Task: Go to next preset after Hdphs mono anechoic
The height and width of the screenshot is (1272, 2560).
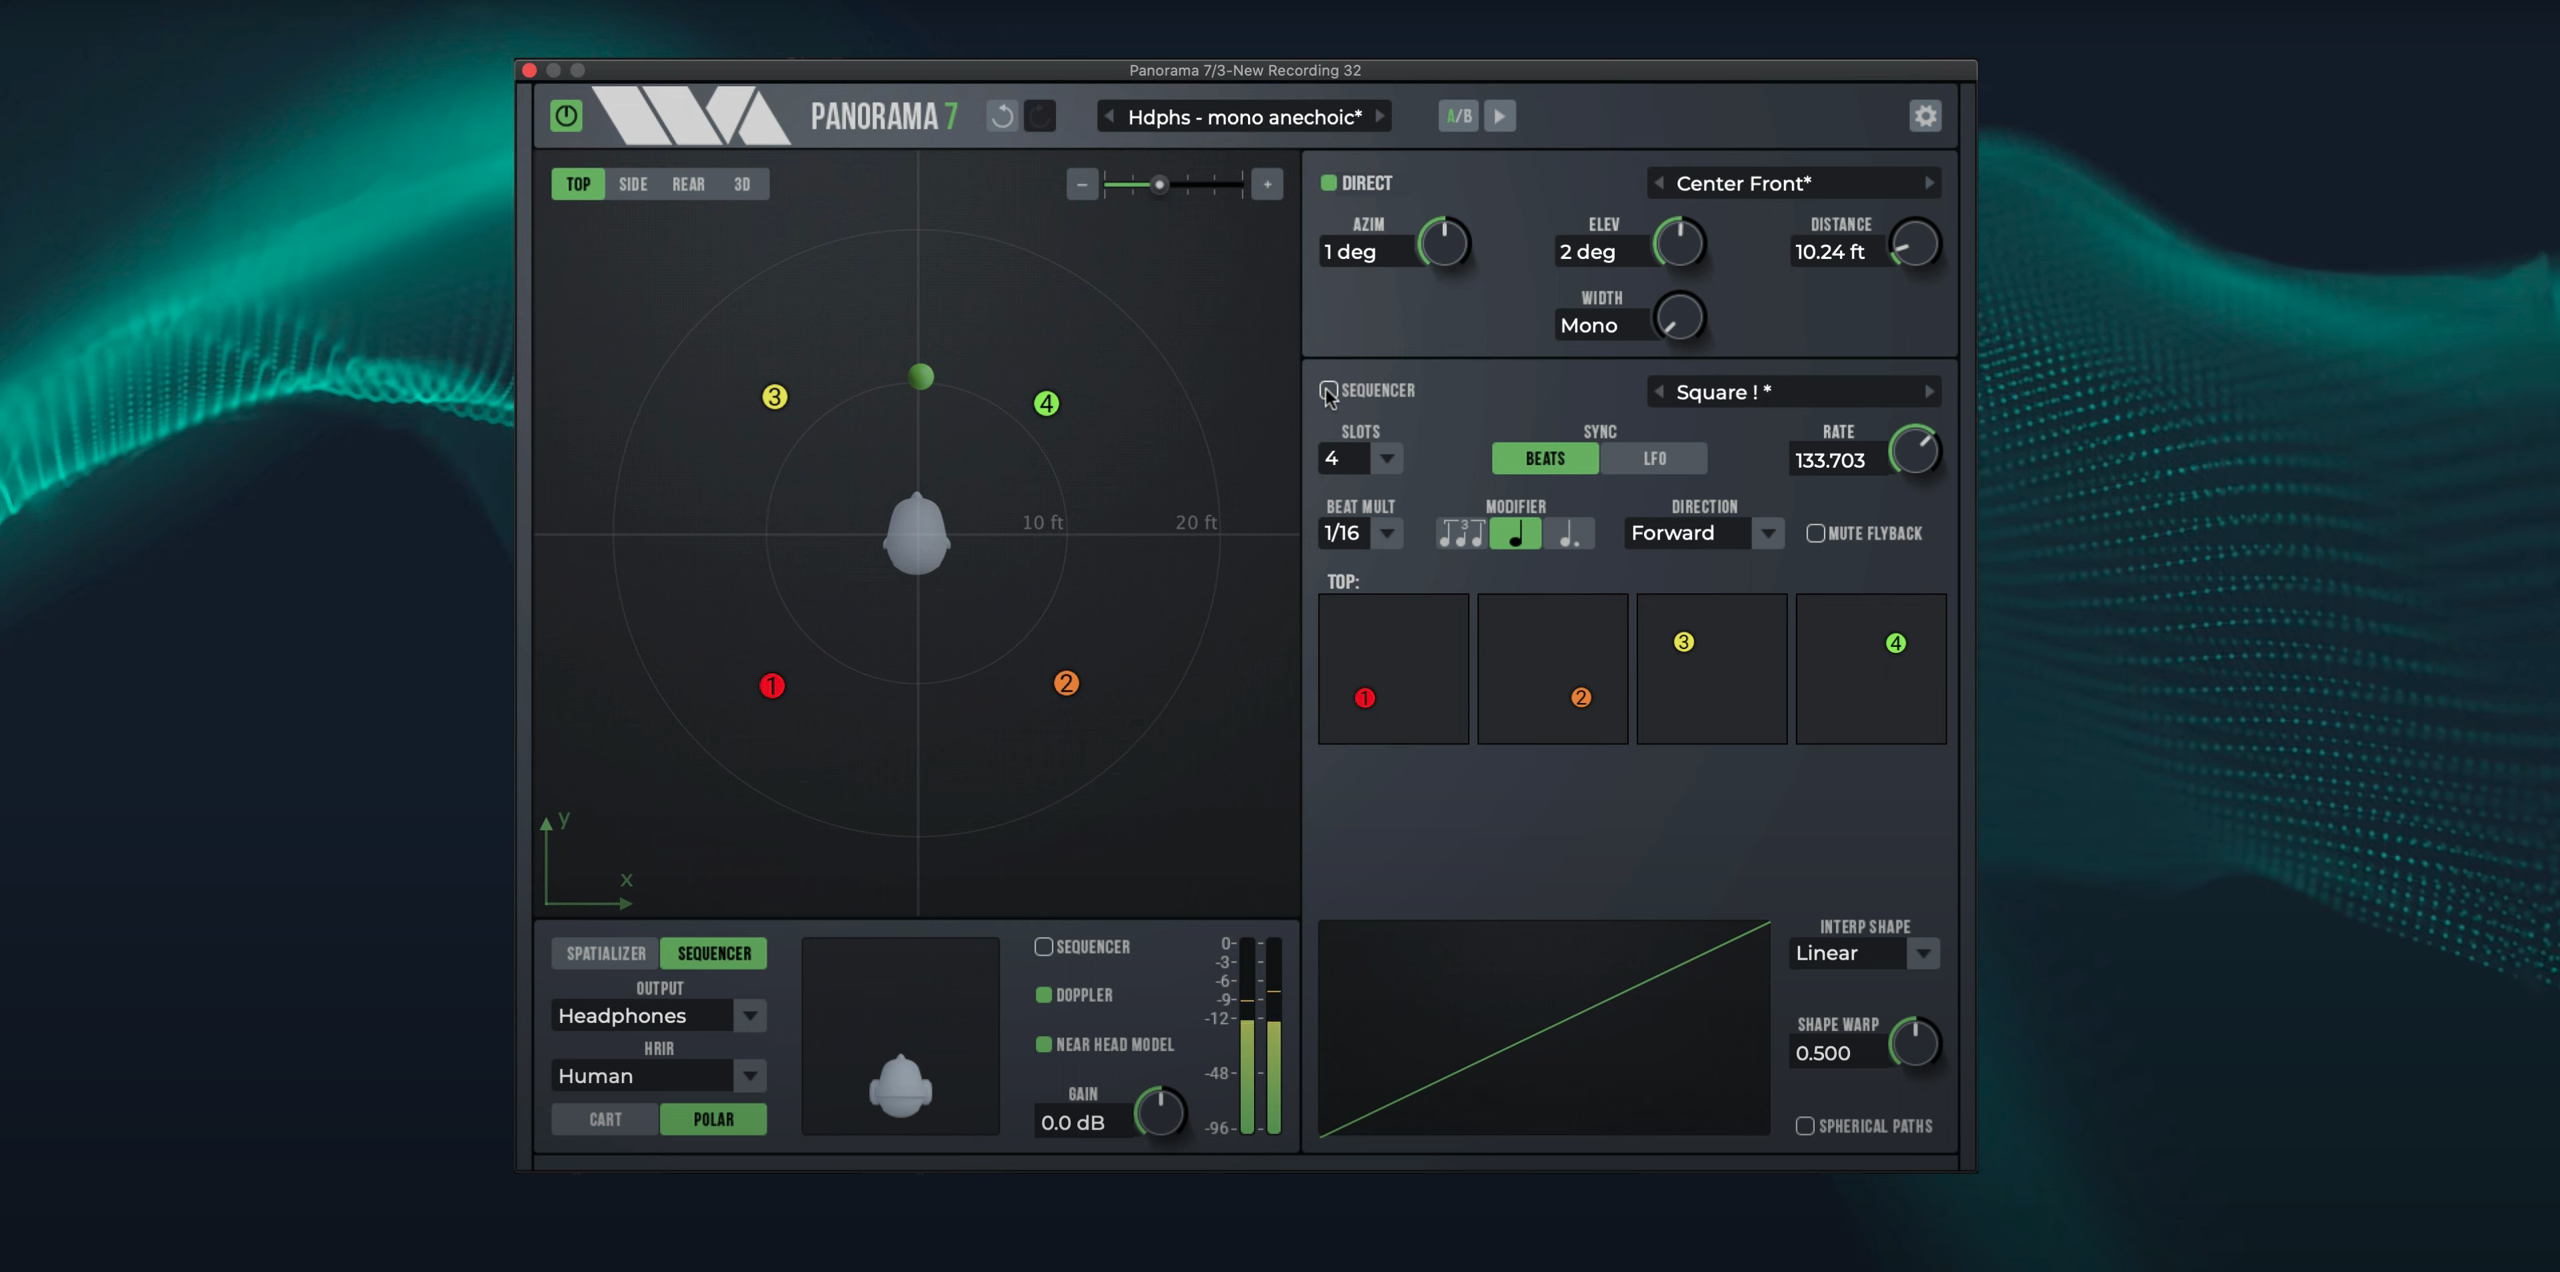Action: coord(1381,116)
